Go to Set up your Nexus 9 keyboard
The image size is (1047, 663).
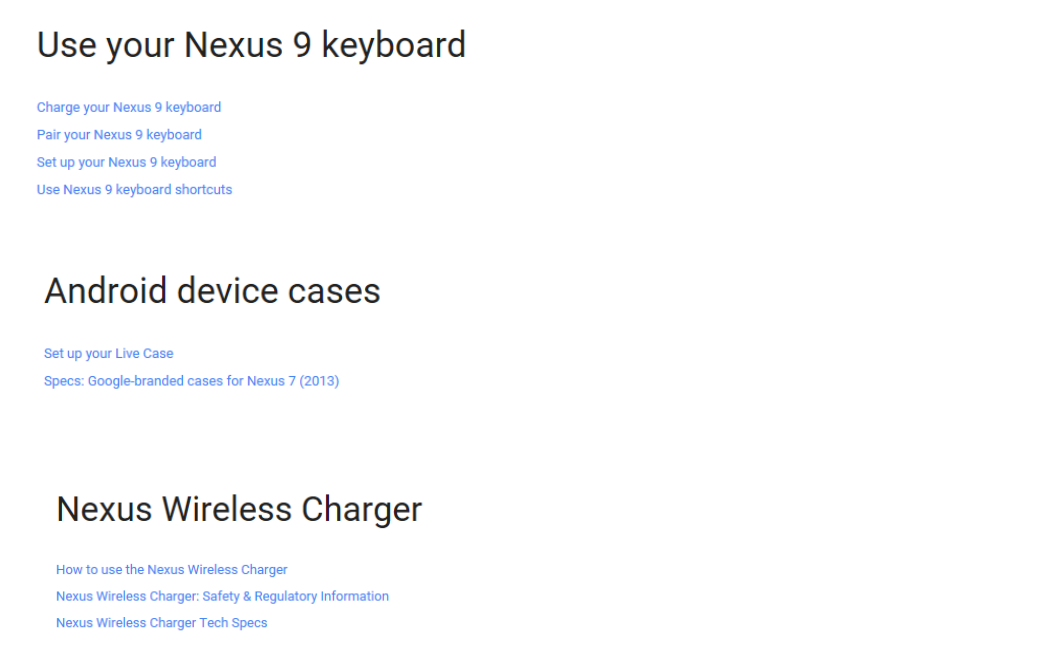click(126, 162)
